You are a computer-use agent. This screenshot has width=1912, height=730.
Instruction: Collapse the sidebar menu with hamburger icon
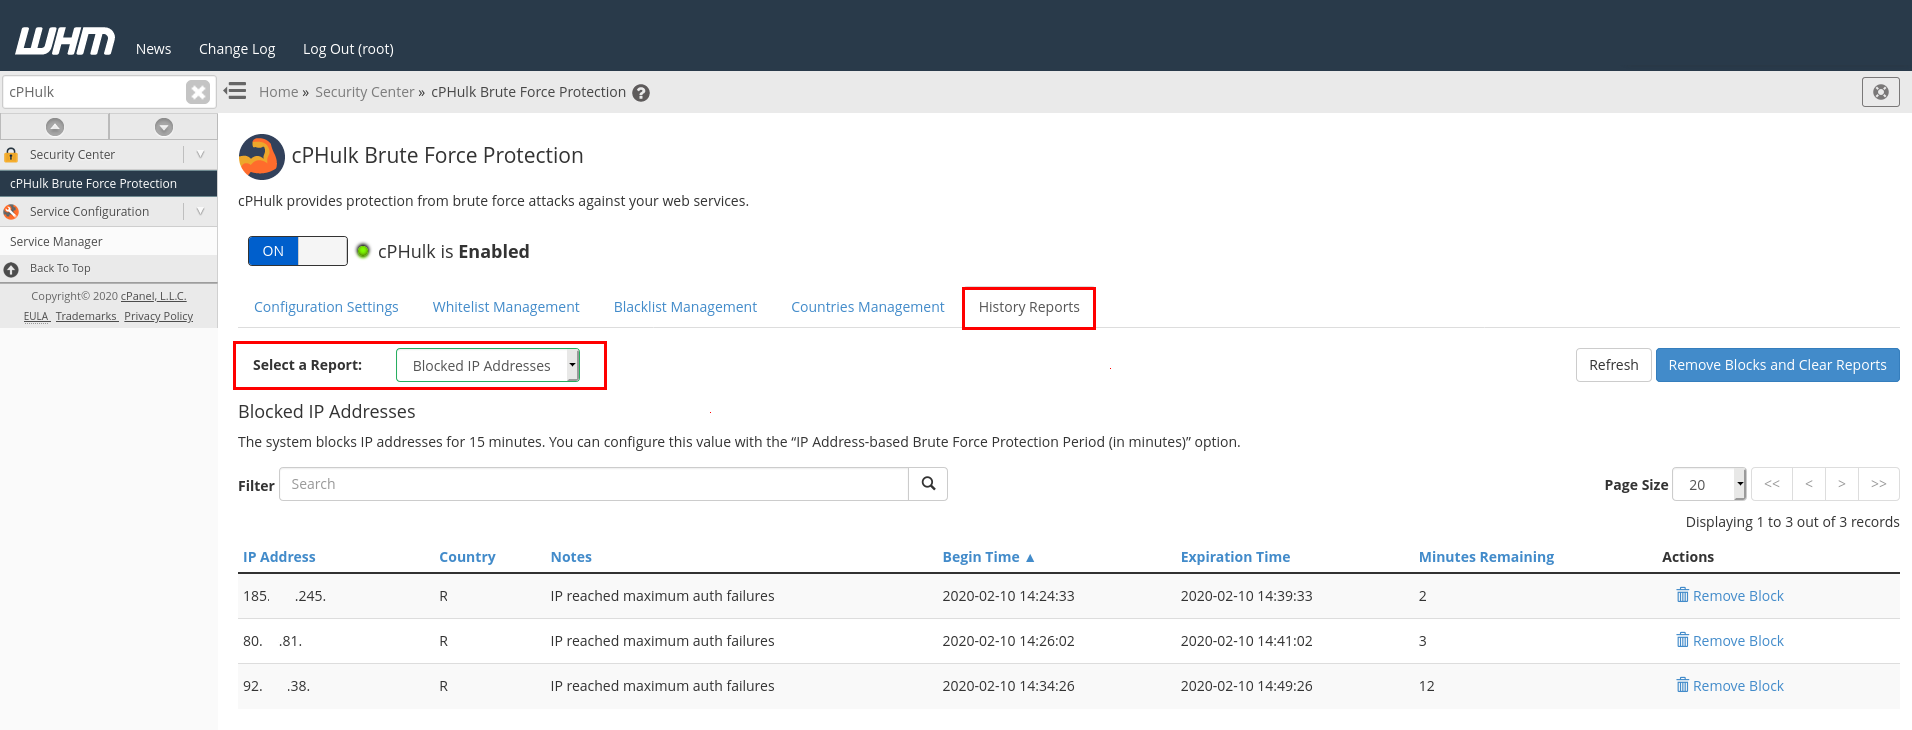[x=236, y=91]
